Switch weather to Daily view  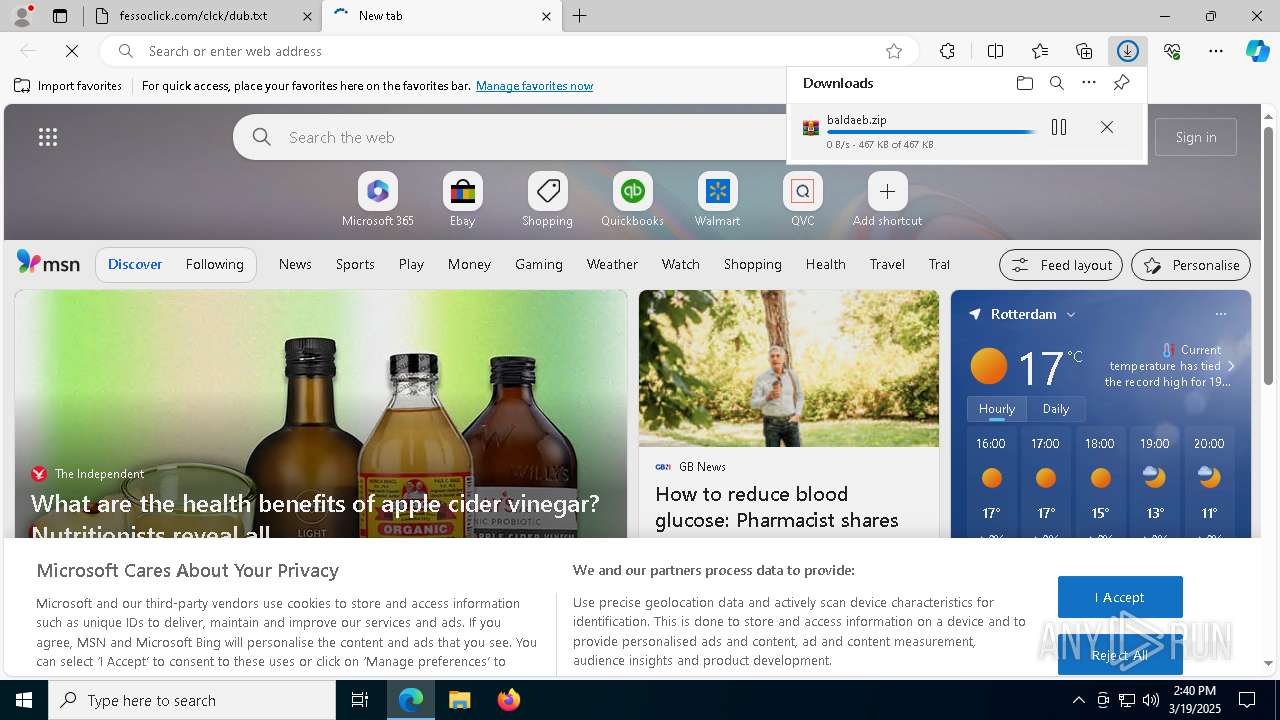1056,409
